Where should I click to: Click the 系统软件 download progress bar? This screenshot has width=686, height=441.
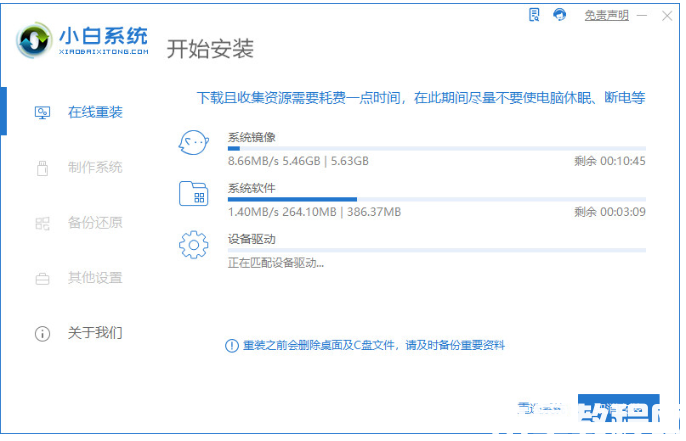click(x=437, y=200)
